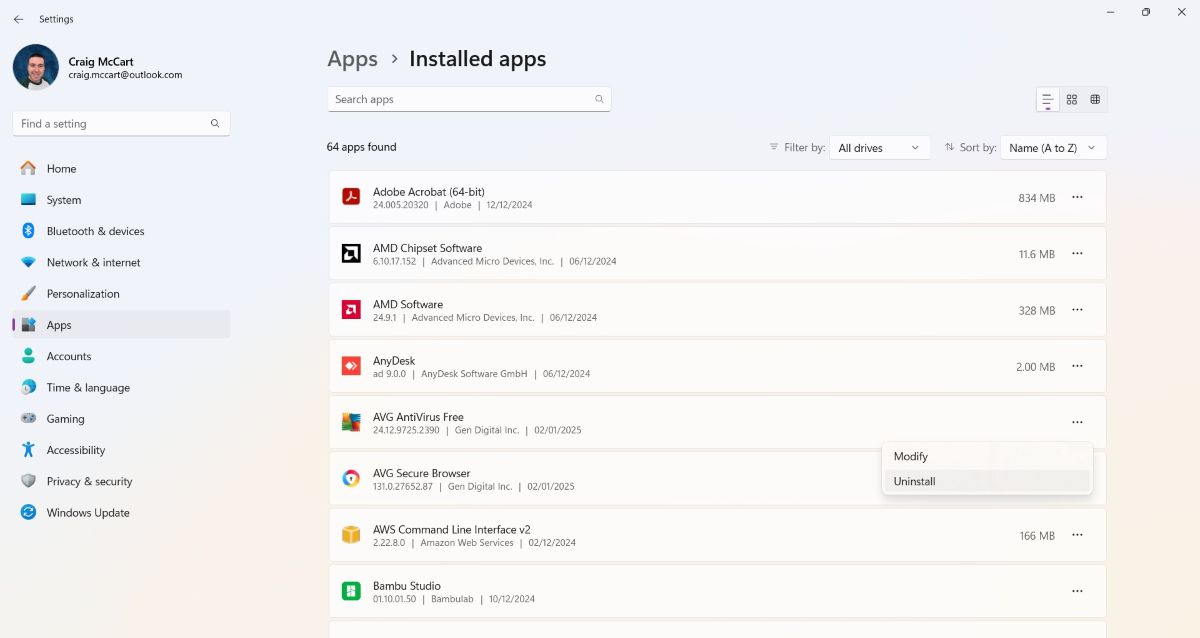This screenshot has height=638, width=1200.
Task: Open Gaming settings
Action: coord(121,419)
